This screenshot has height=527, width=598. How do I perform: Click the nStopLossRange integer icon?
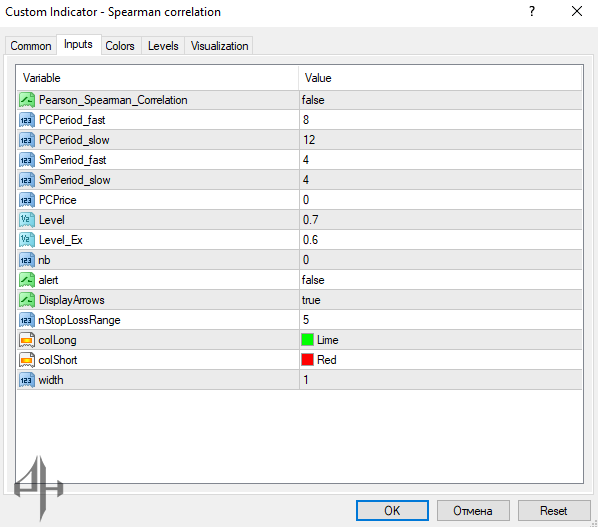(27, 320)
